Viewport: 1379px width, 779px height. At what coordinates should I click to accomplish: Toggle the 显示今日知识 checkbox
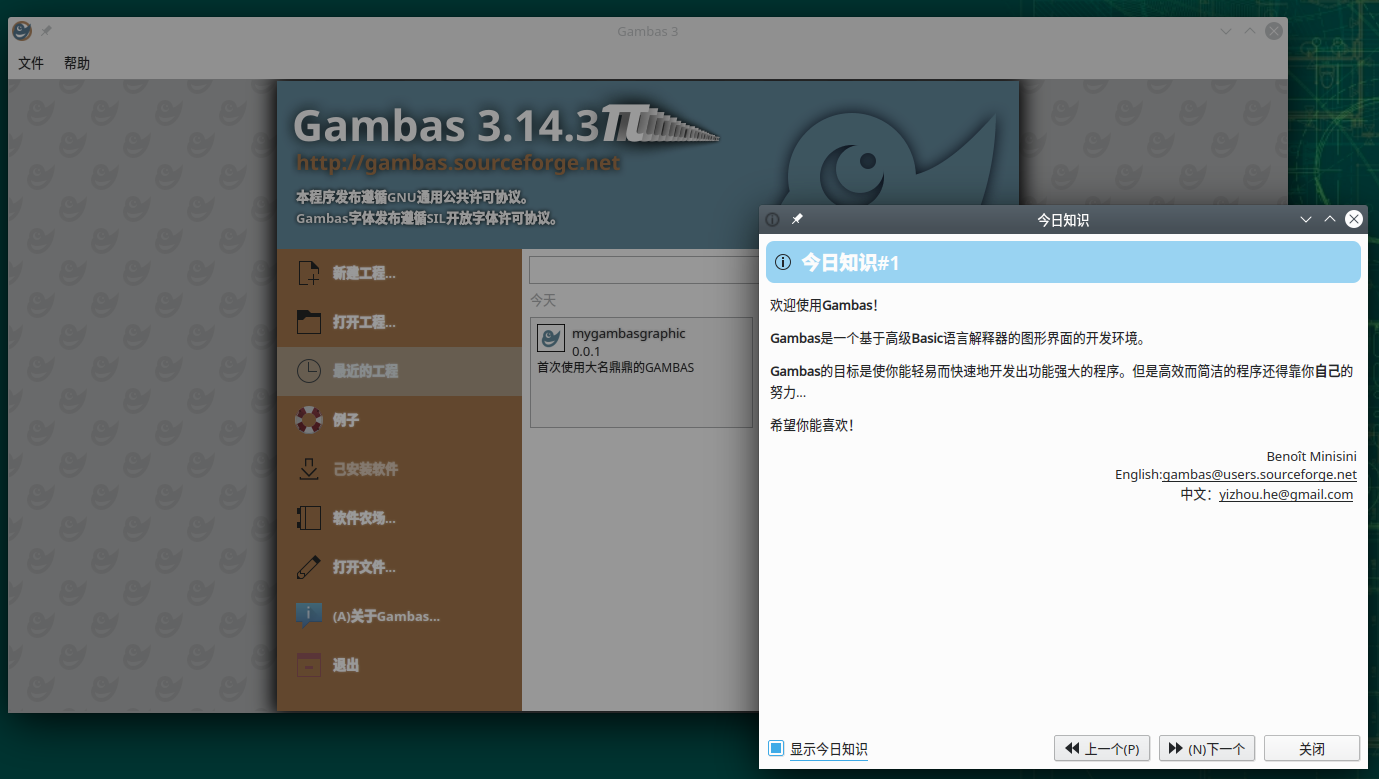[775, 747]
